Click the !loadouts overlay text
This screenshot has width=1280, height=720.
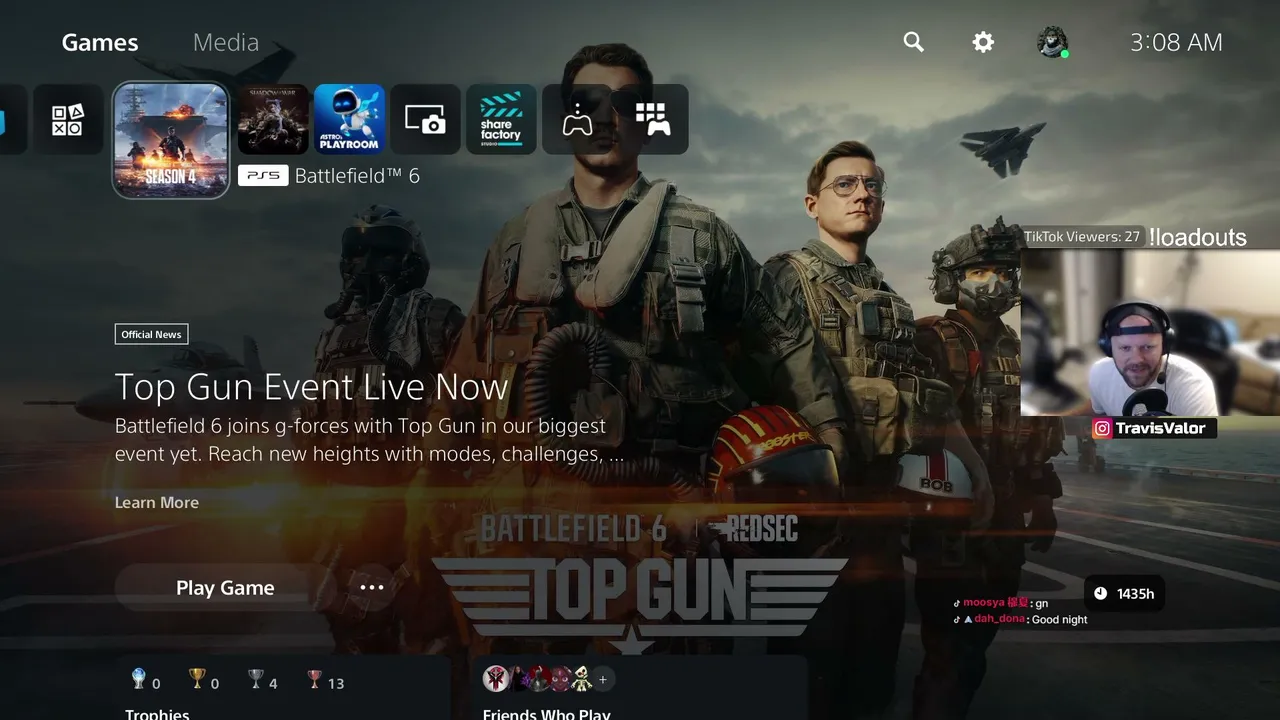click(x=1198, y=237)
